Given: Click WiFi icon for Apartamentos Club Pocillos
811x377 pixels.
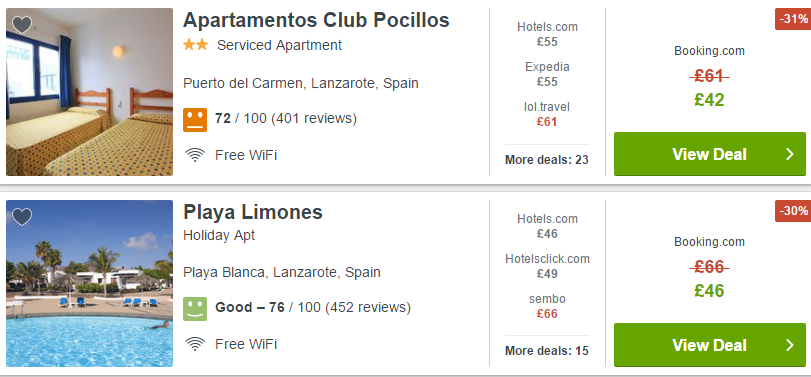Looking at the screenshot, I should (195, 155).
